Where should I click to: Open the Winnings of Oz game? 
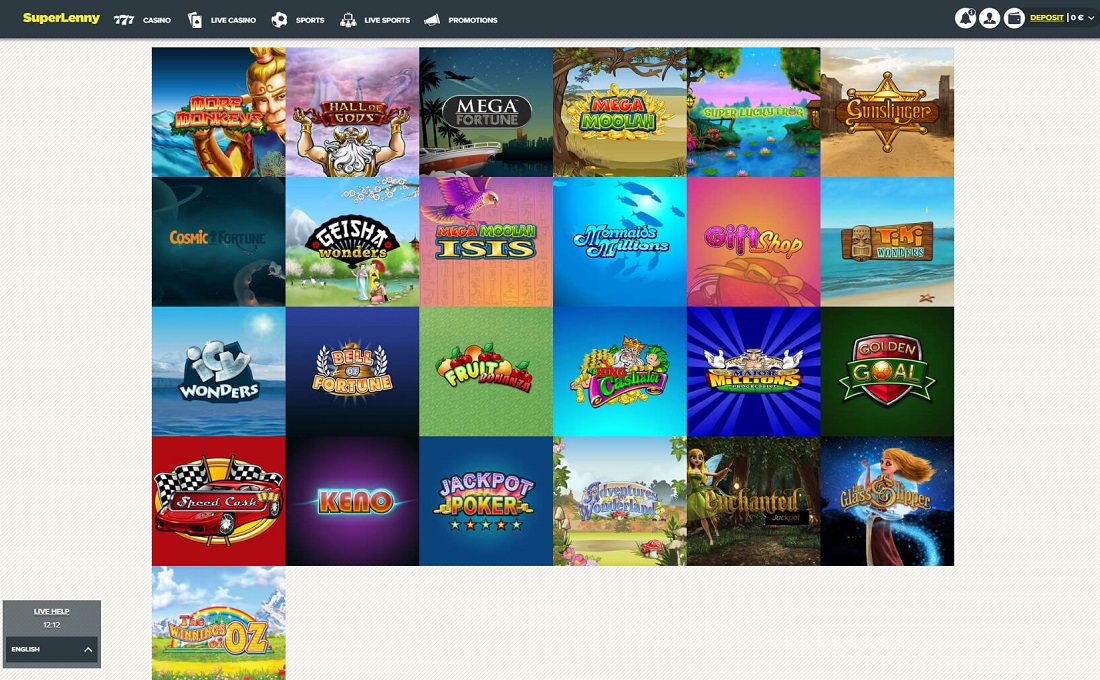[219, 623]
